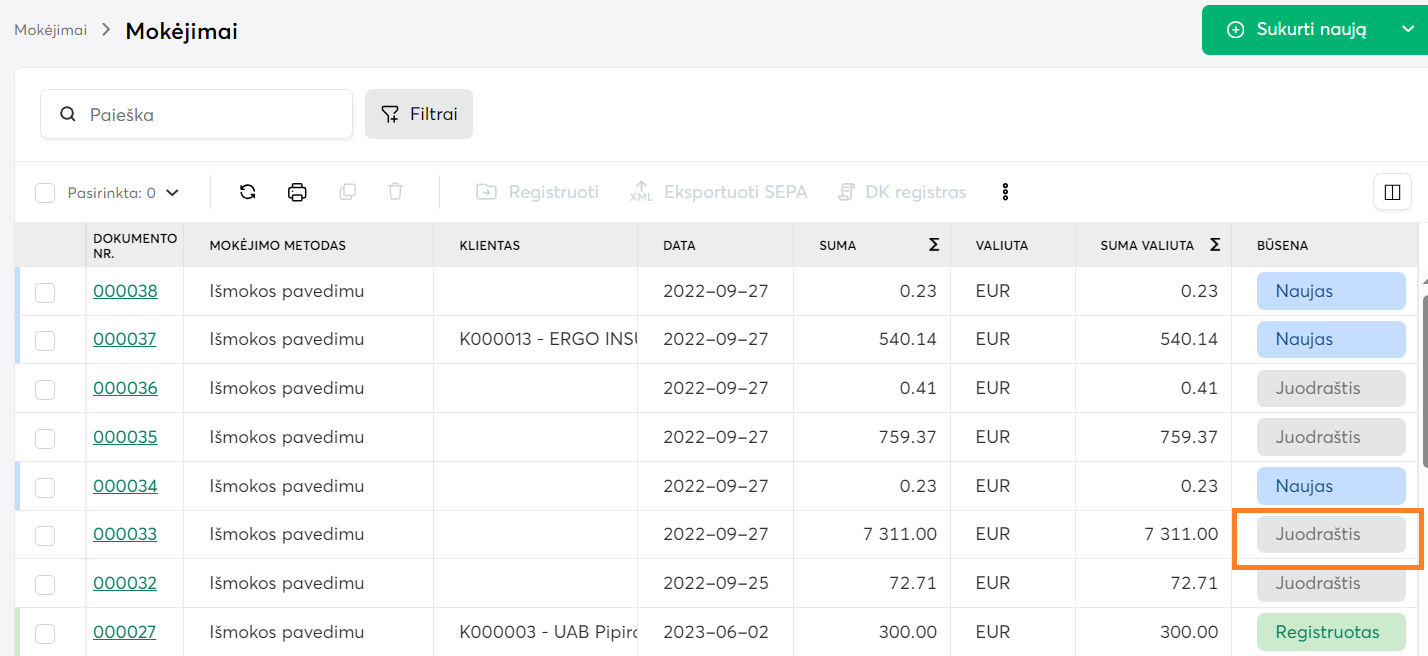Open the Filtrai filter panel

pos(419,114)
